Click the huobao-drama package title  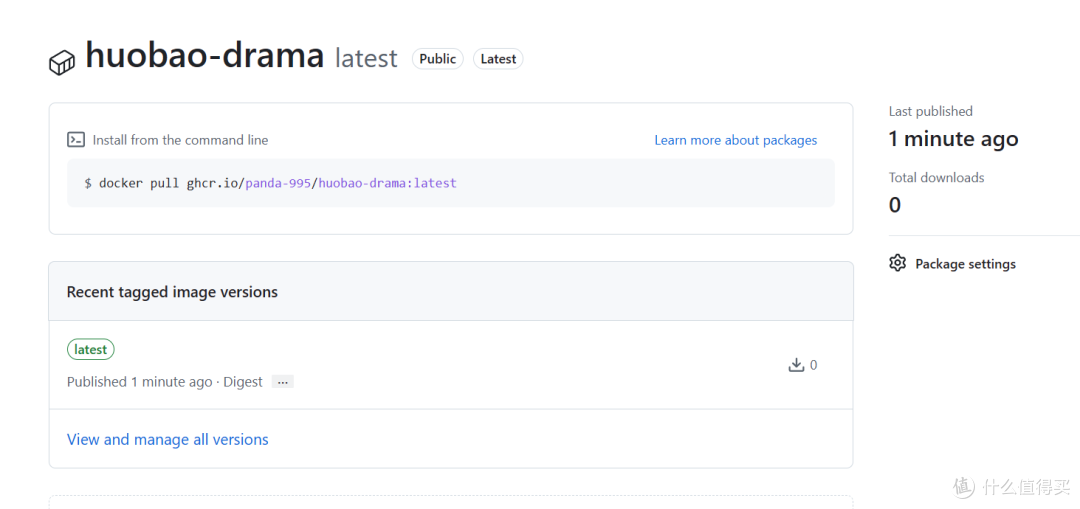[x=205, y=56]
